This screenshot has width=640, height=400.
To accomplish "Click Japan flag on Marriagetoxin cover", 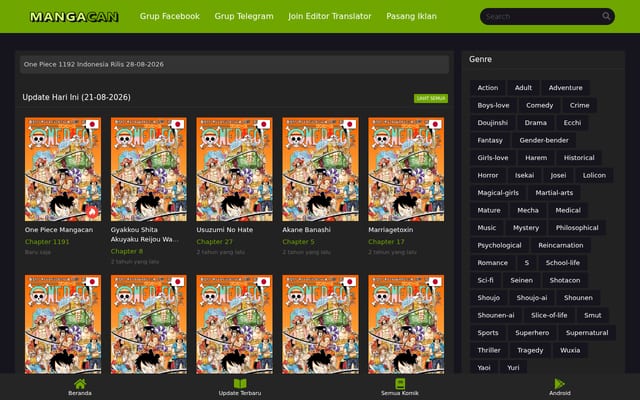I will click(435, 124).
